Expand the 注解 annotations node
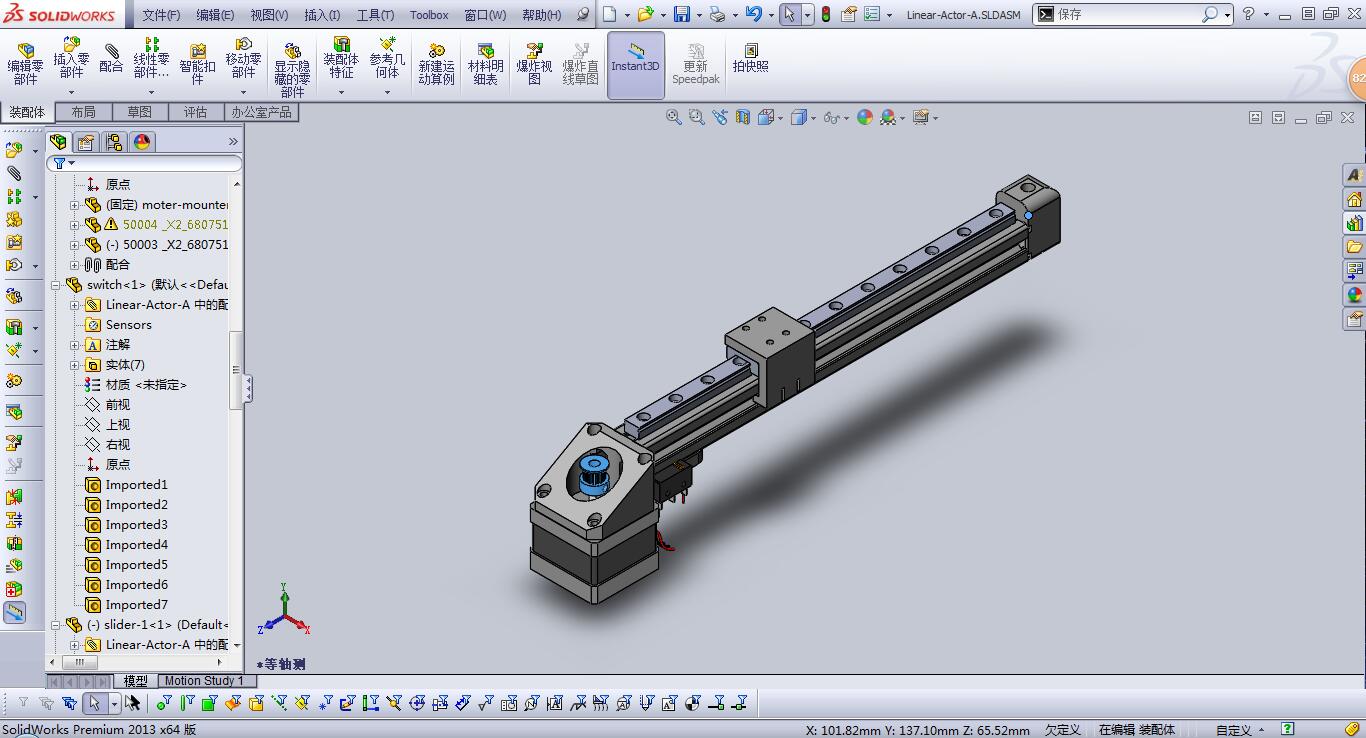The width and height of the screenshot is (1366, 738). point(75,345)
